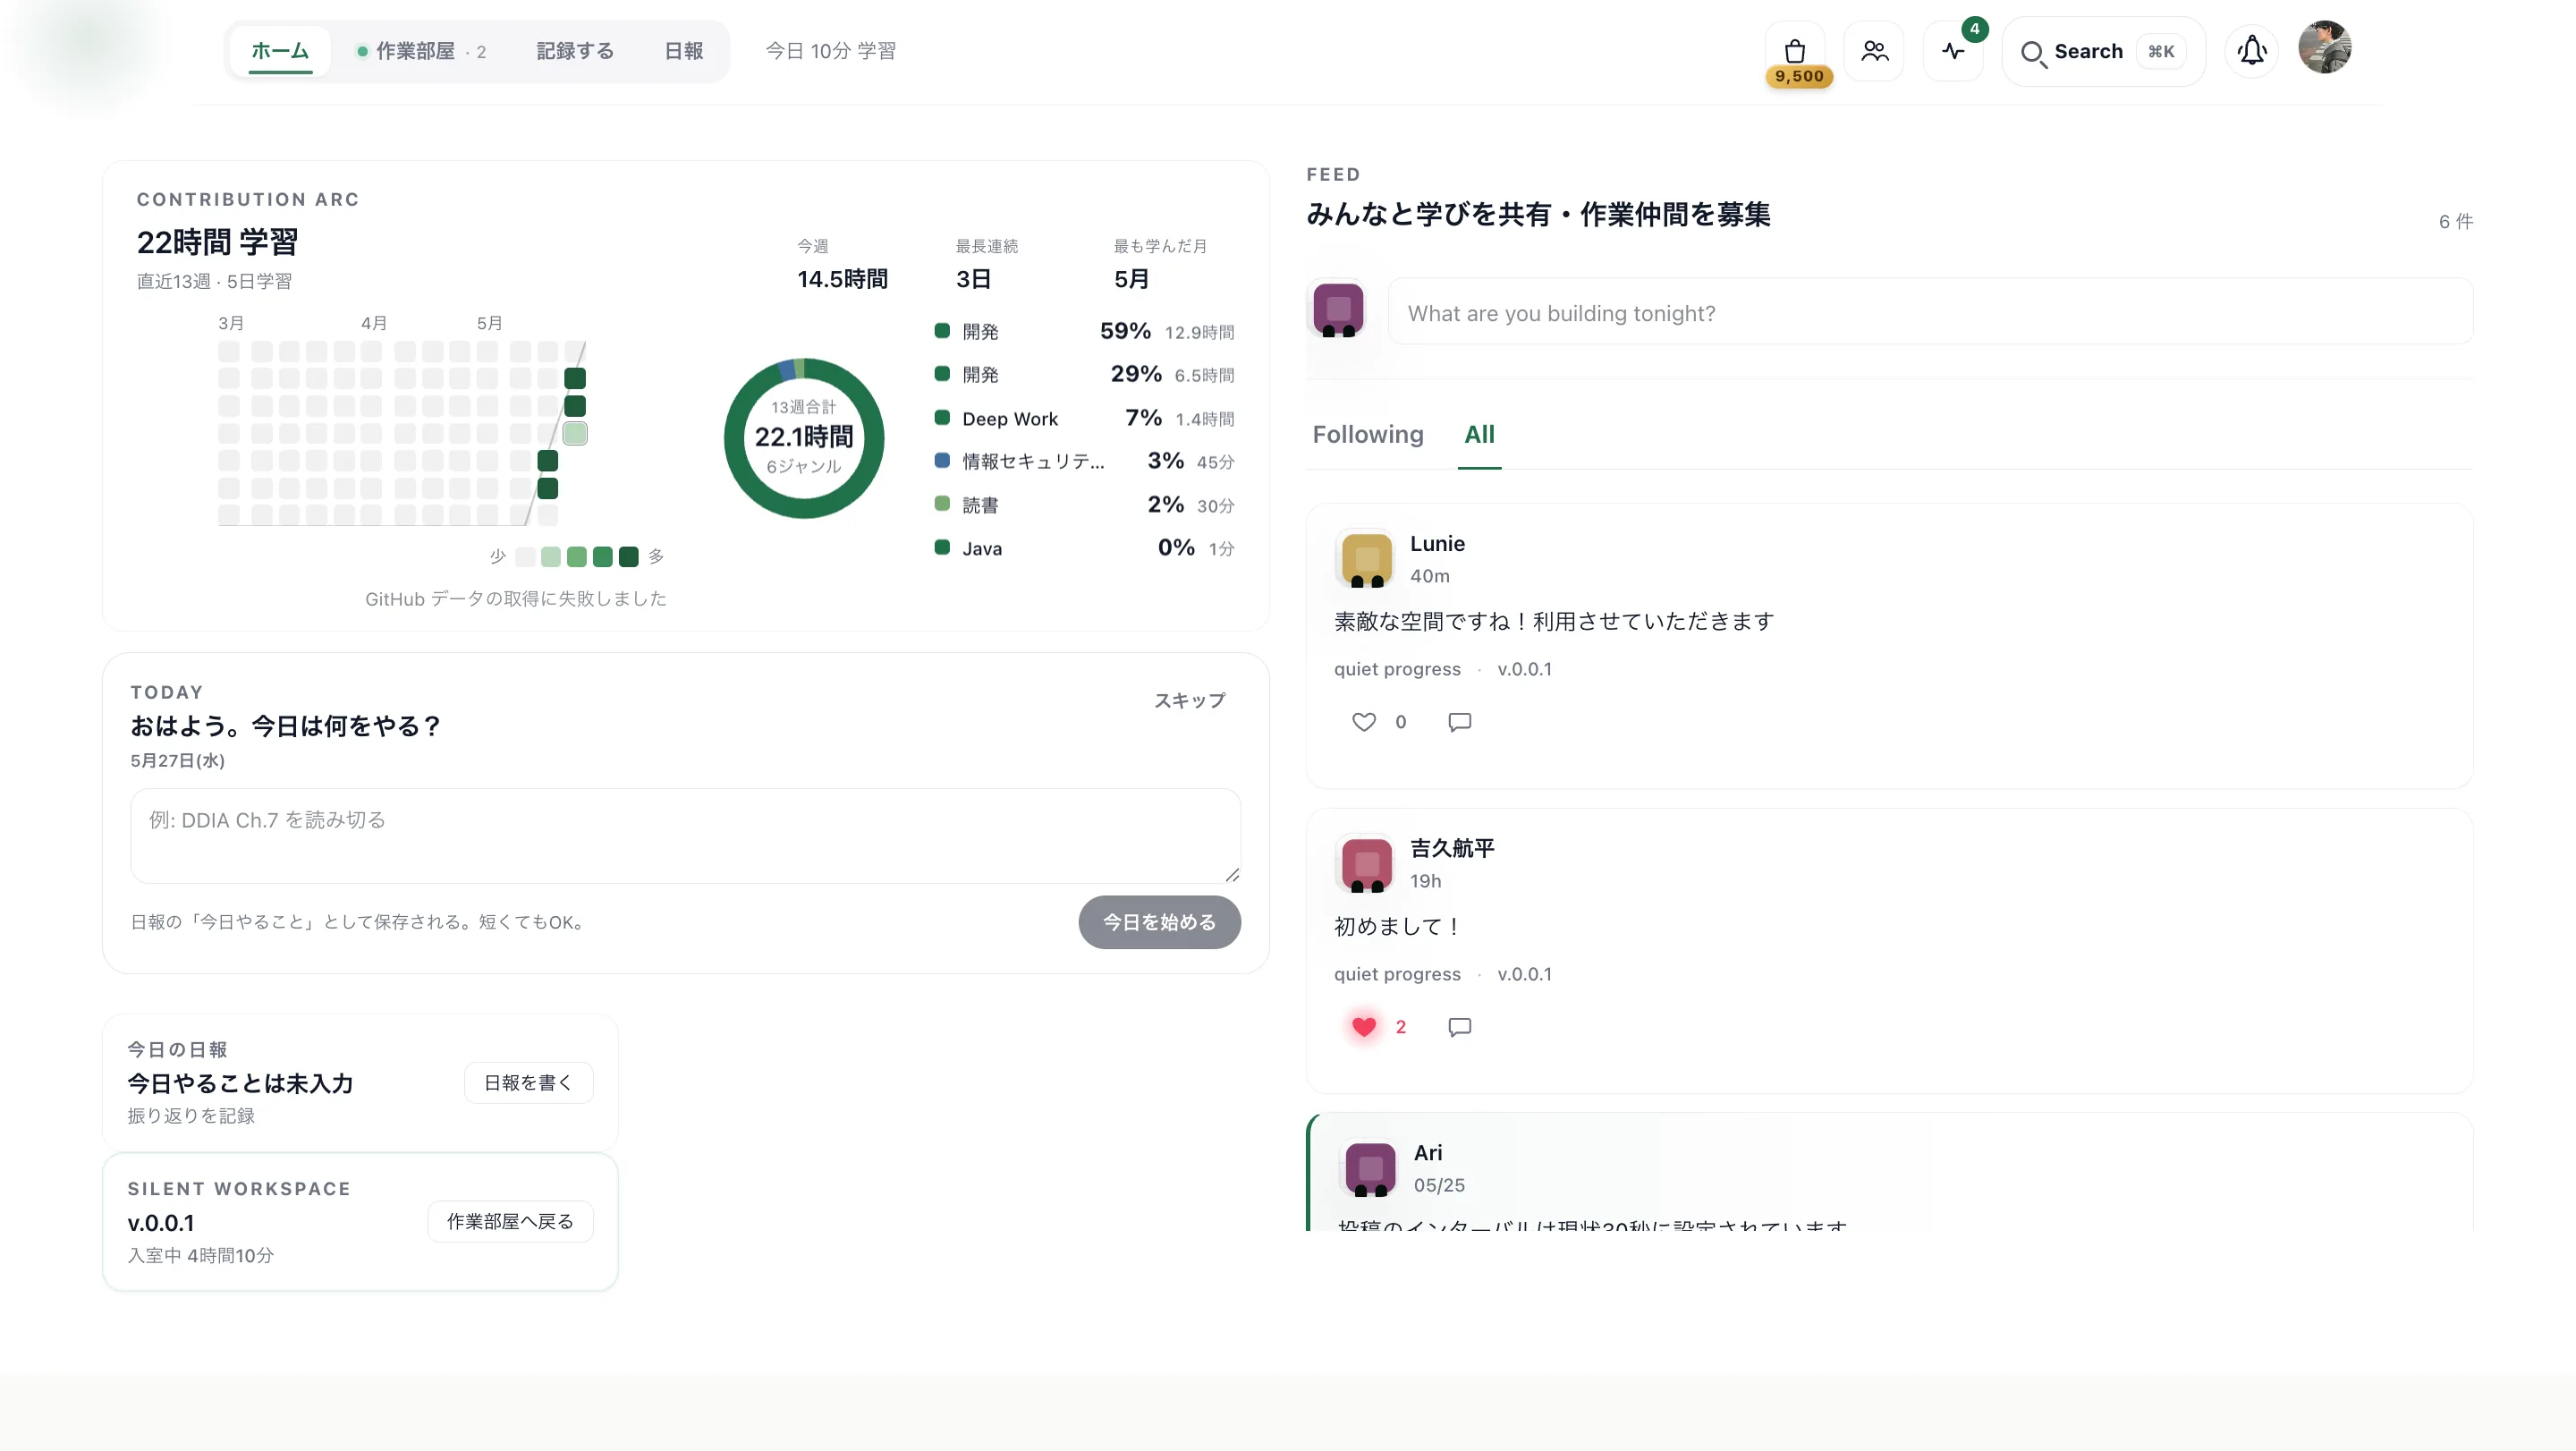Click the '今日 10分 学習' status text
Screen dimensions: 2576x1451
click(831, 51)
